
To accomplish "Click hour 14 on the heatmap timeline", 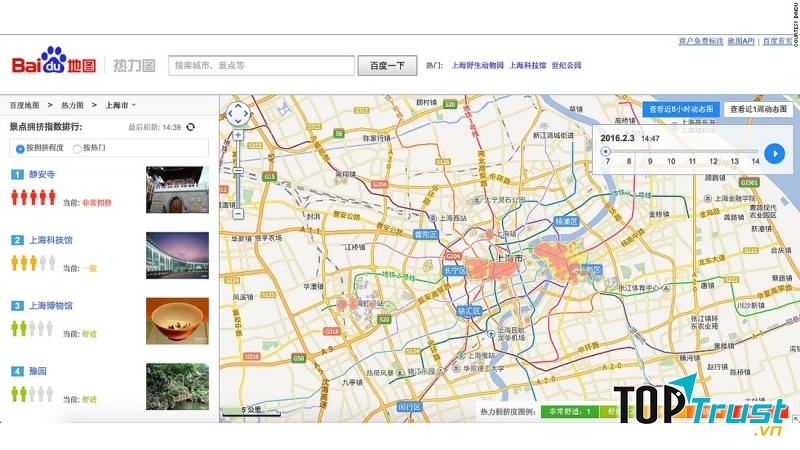I will pos(755,161).
